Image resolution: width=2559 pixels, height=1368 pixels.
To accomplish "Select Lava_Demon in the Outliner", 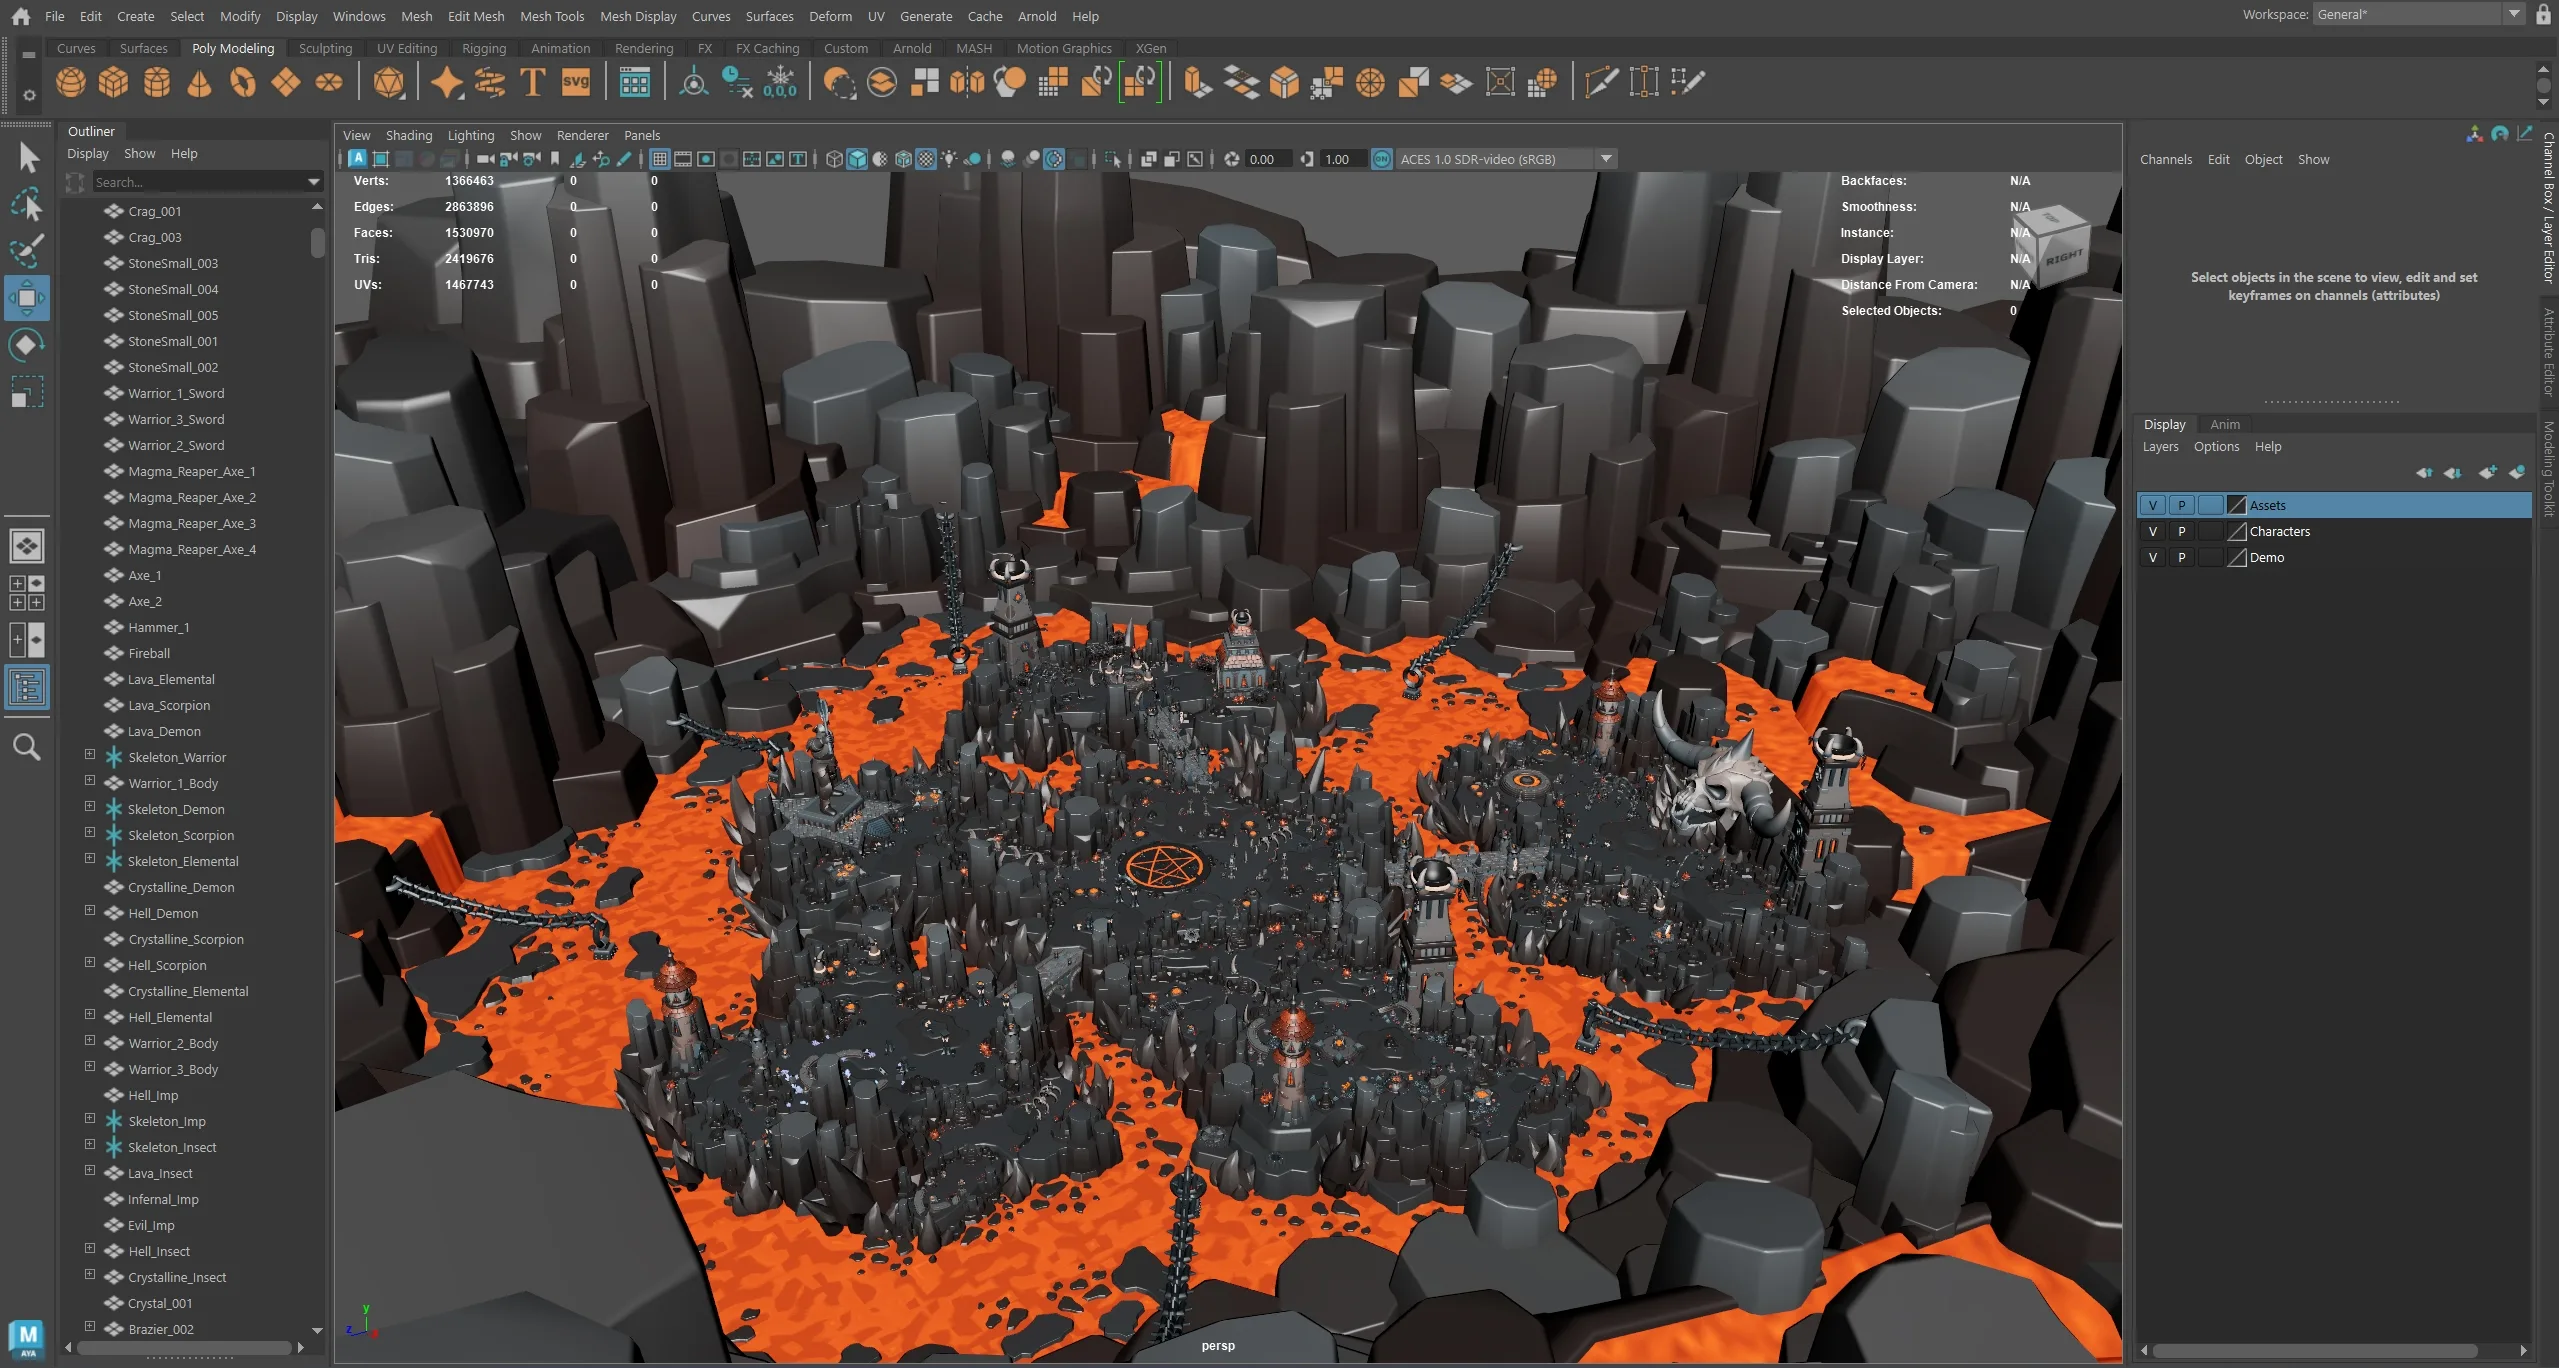I will point(164,731).
